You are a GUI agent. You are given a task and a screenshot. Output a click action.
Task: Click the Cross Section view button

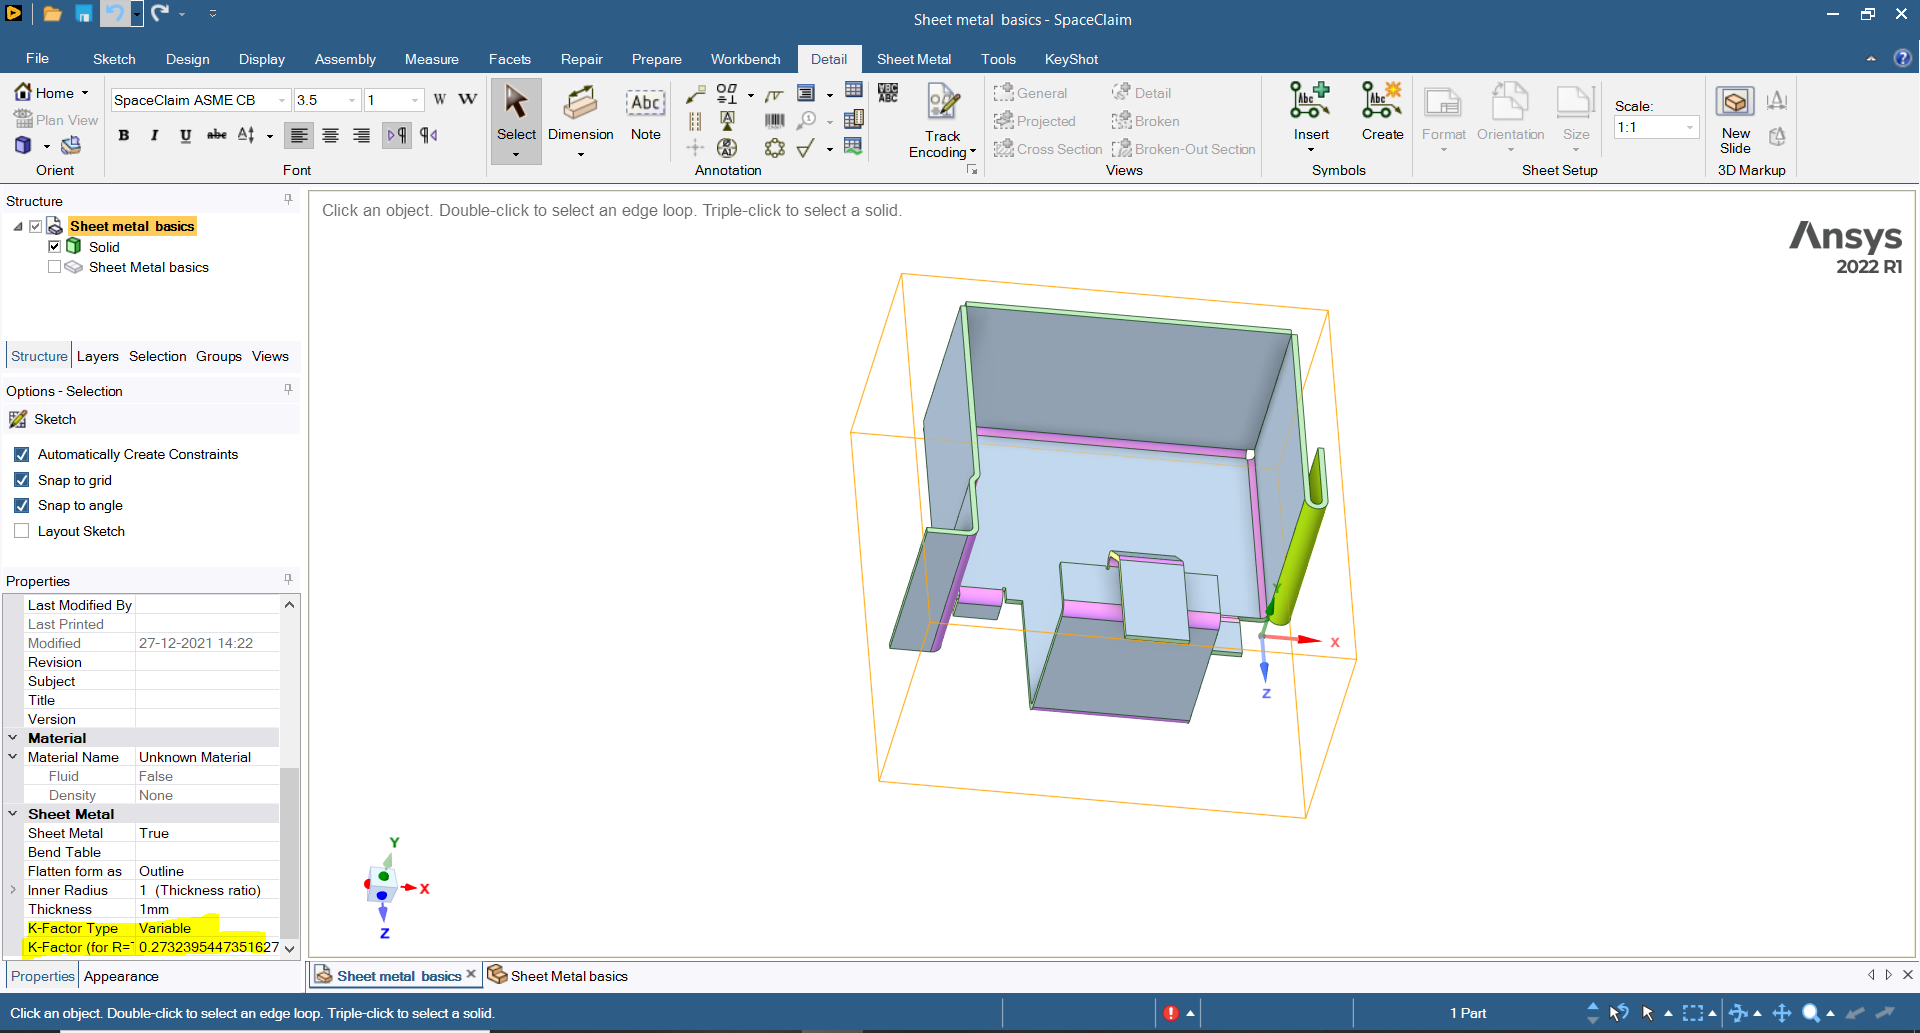tap(1048, 149)
